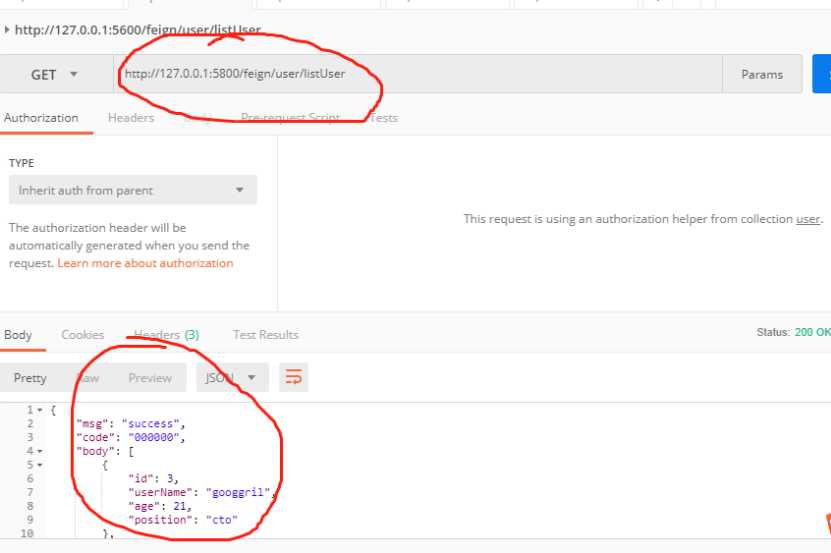Open the user collection link
The image size is (831, 553).
pyautogui.click(x=808, y=219)
